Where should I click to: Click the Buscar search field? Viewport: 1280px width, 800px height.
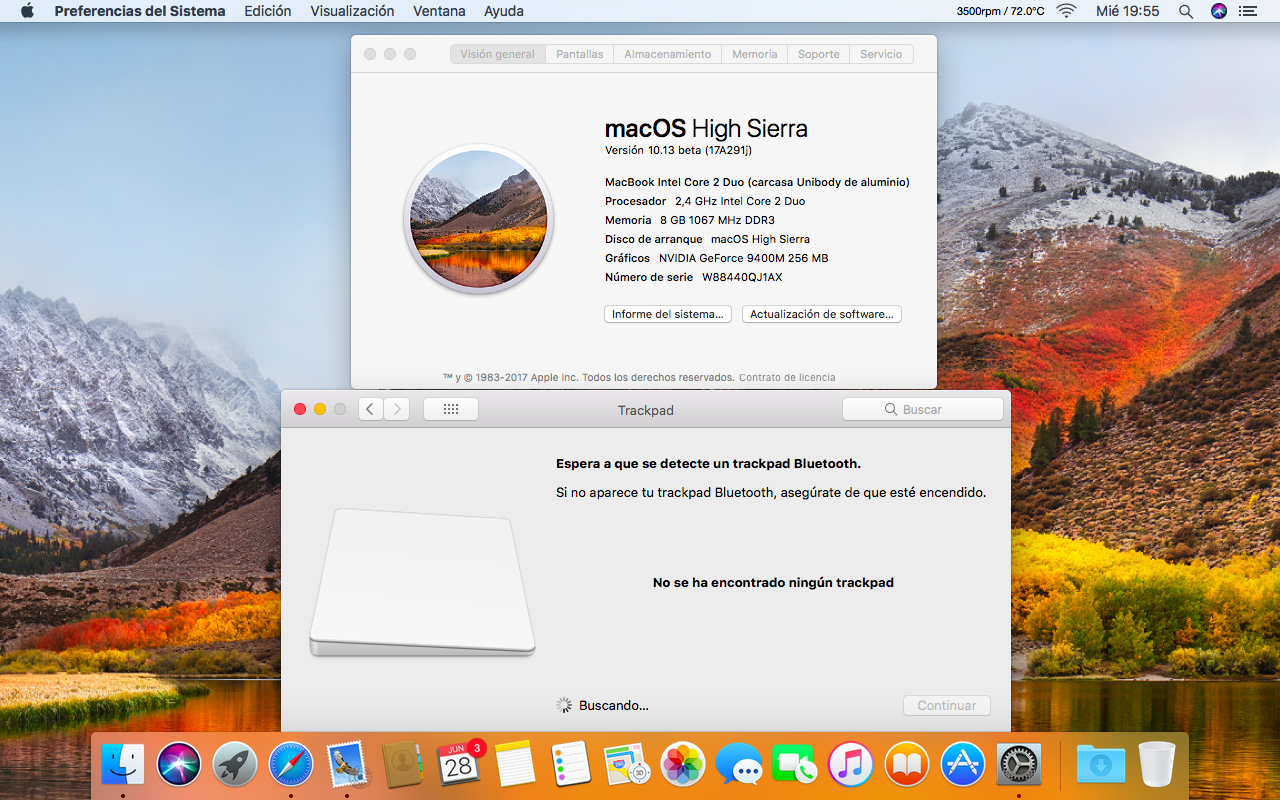[x=923, y=409]
